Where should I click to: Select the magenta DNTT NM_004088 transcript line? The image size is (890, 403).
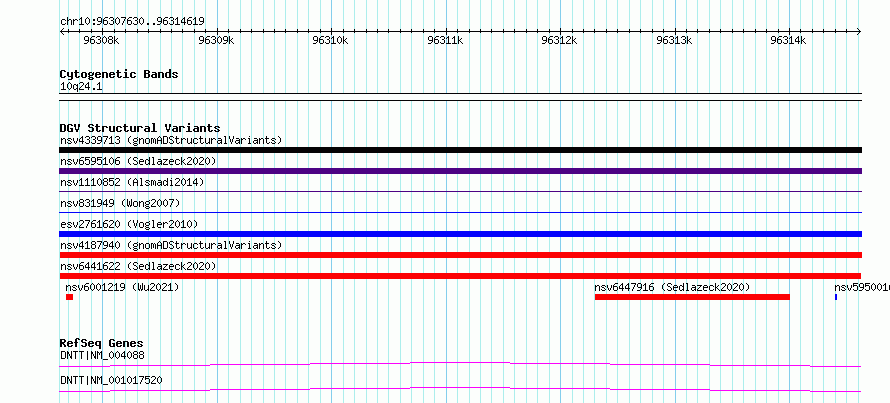[x=460, y=364]
